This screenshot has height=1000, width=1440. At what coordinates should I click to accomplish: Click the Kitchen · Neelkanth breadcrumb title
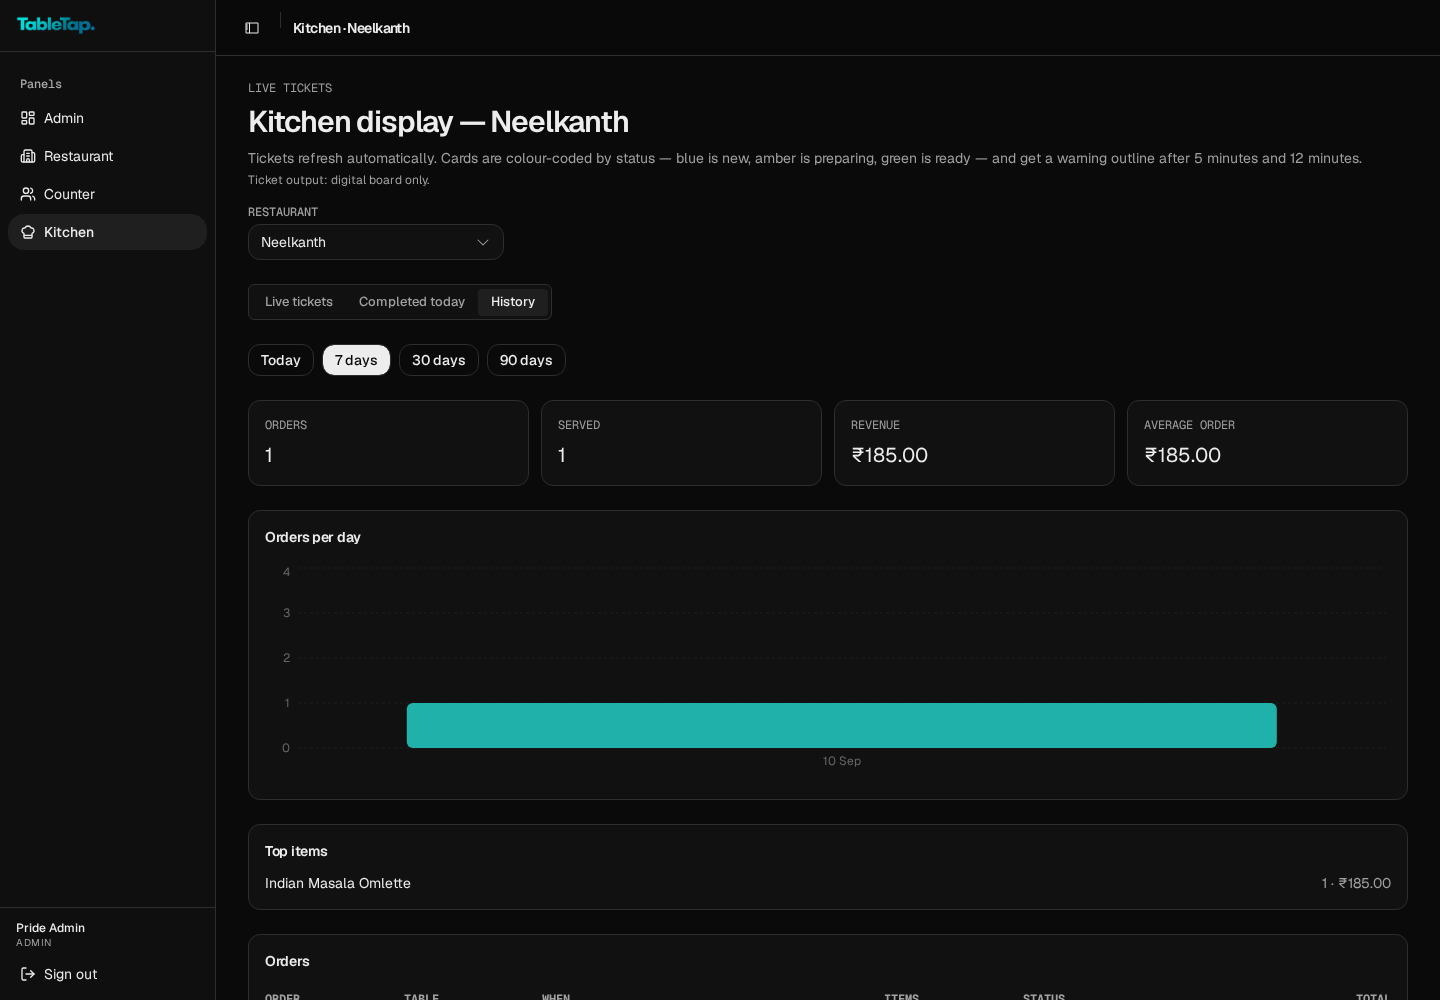click(351, 28)
